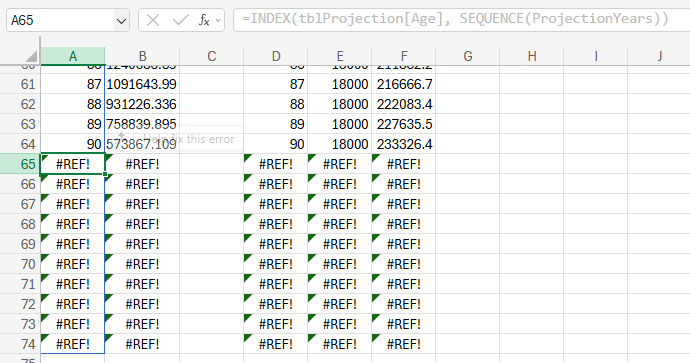Click cell F64 with value 233326.4

(x=404, y=144)
